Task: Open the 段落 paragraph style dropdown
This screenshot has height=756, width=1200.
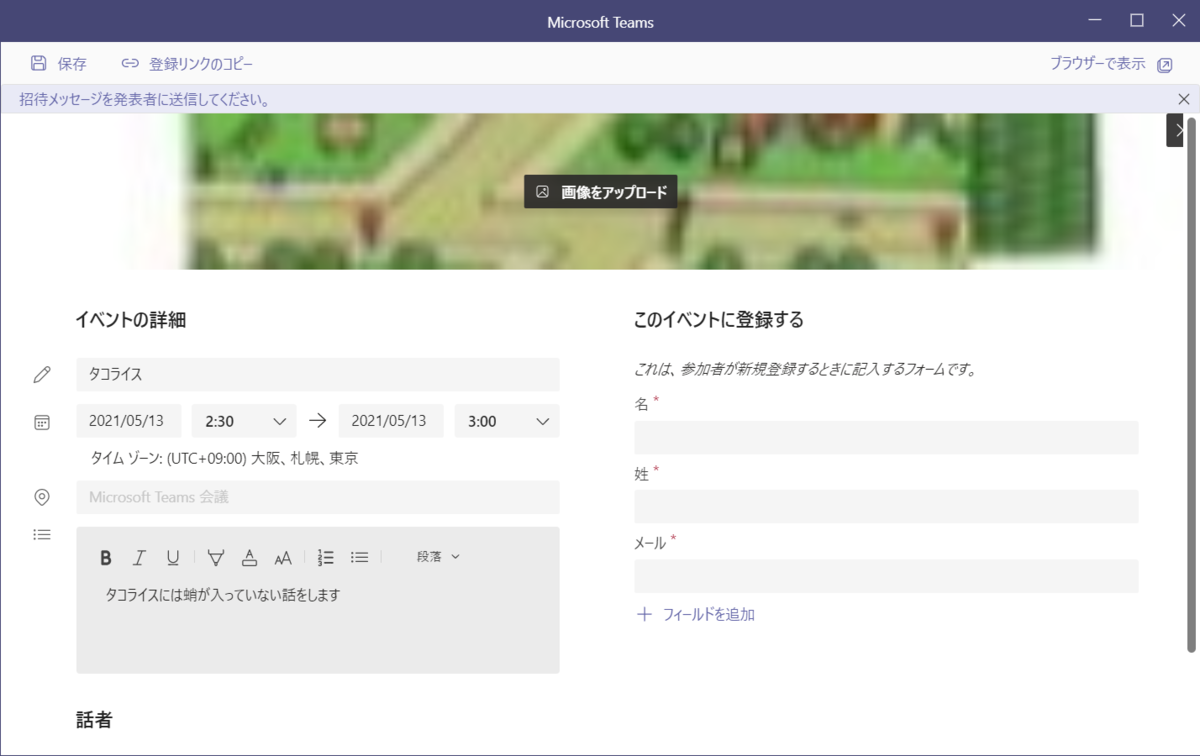Action: (x=438, y=557)
